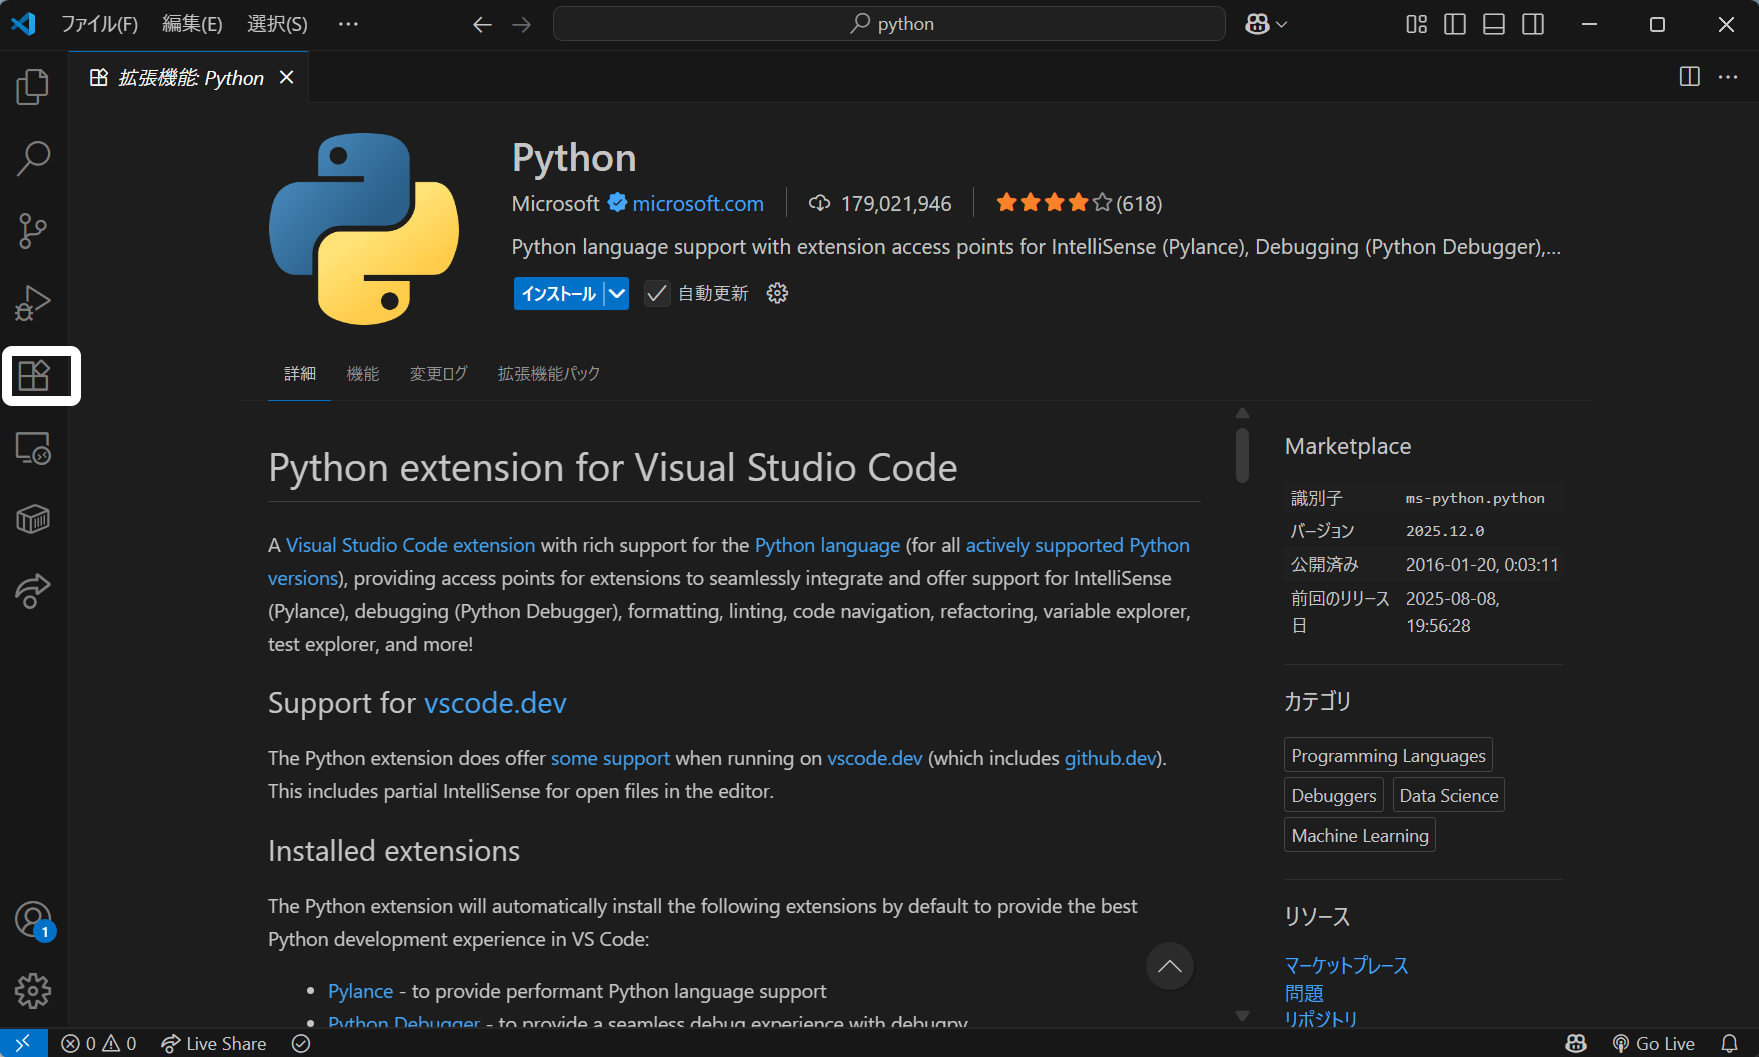This screenshot has height=1057, width=1759.
Task: Click the ms-python.python identifier
Action: pyautogui.click(x=1475, y=498)
